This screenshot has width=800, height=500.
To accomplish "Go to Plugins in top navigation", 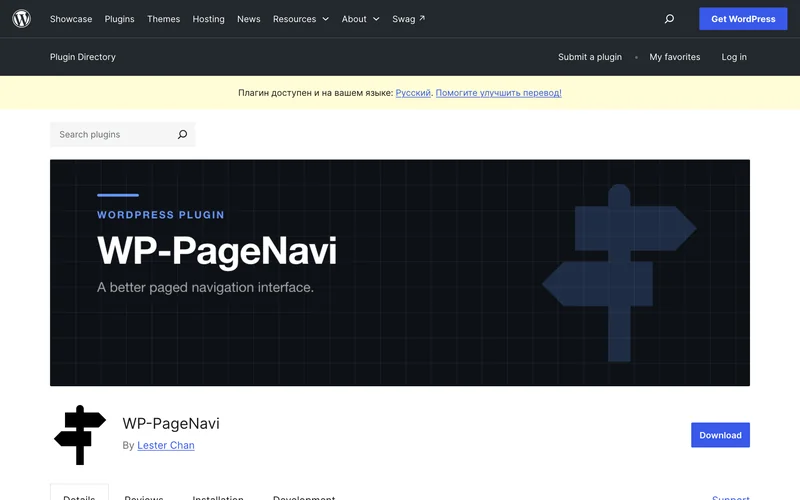I will click(119, 19).
